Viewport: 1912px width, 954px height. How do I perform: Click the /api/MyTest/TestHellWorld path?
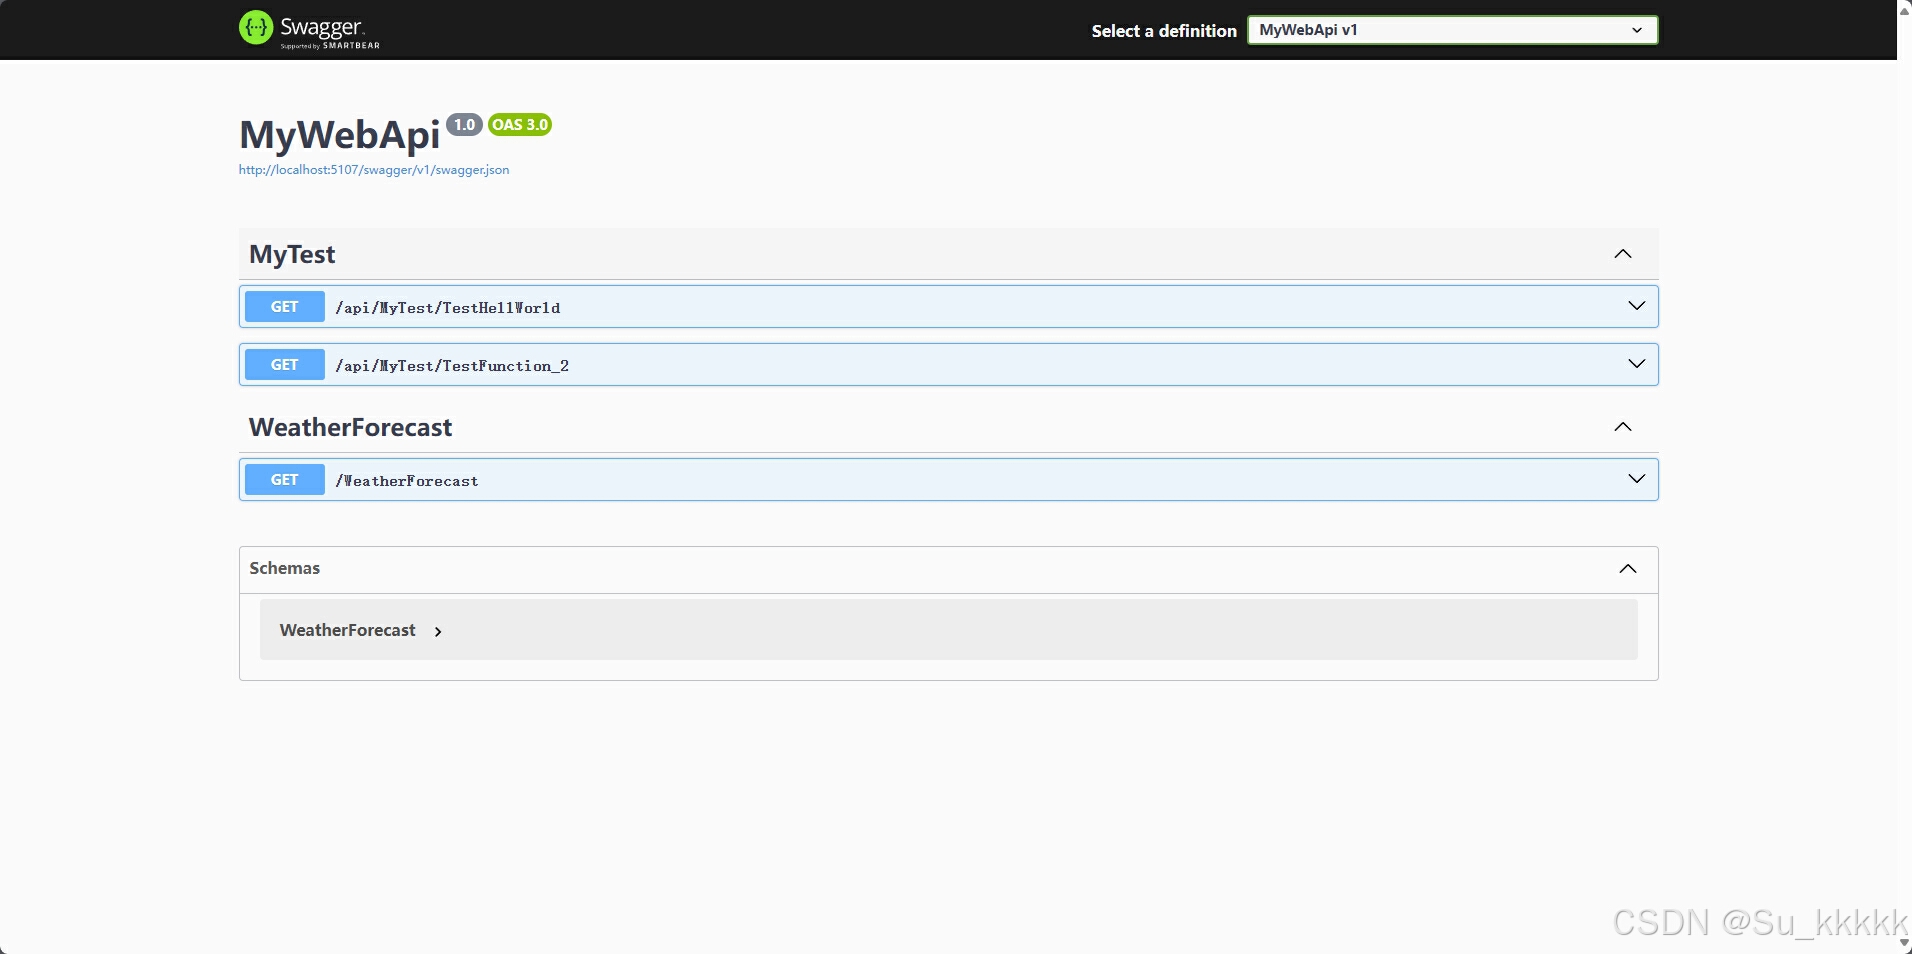click(x=448, y=308)
